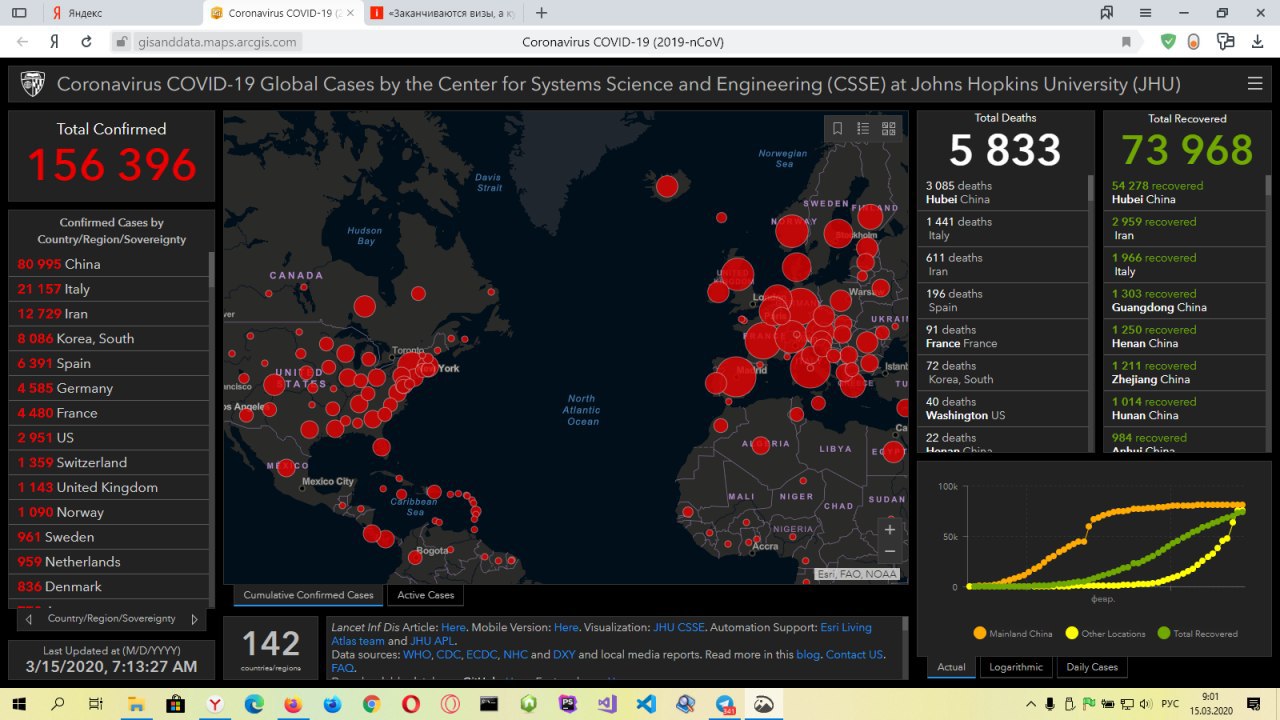The width and height of the screenshot is (1280, 720).
Task: Select the Actual chart tab
Action: pos(951,667)
